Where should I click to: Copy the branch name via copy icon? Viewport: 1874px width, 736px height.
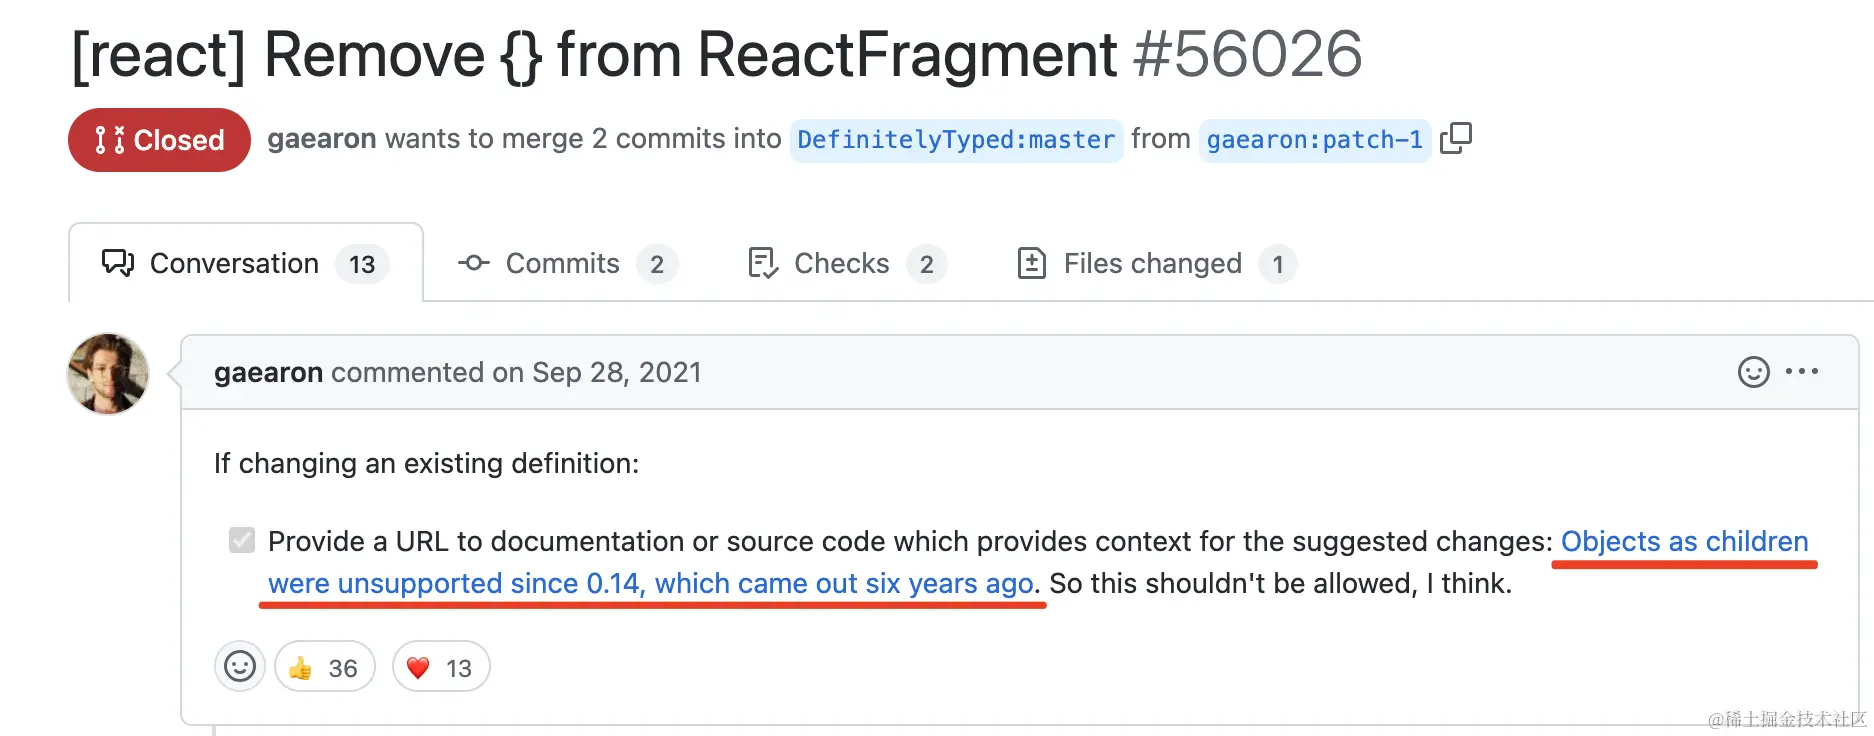click(x=1456, y=138)
